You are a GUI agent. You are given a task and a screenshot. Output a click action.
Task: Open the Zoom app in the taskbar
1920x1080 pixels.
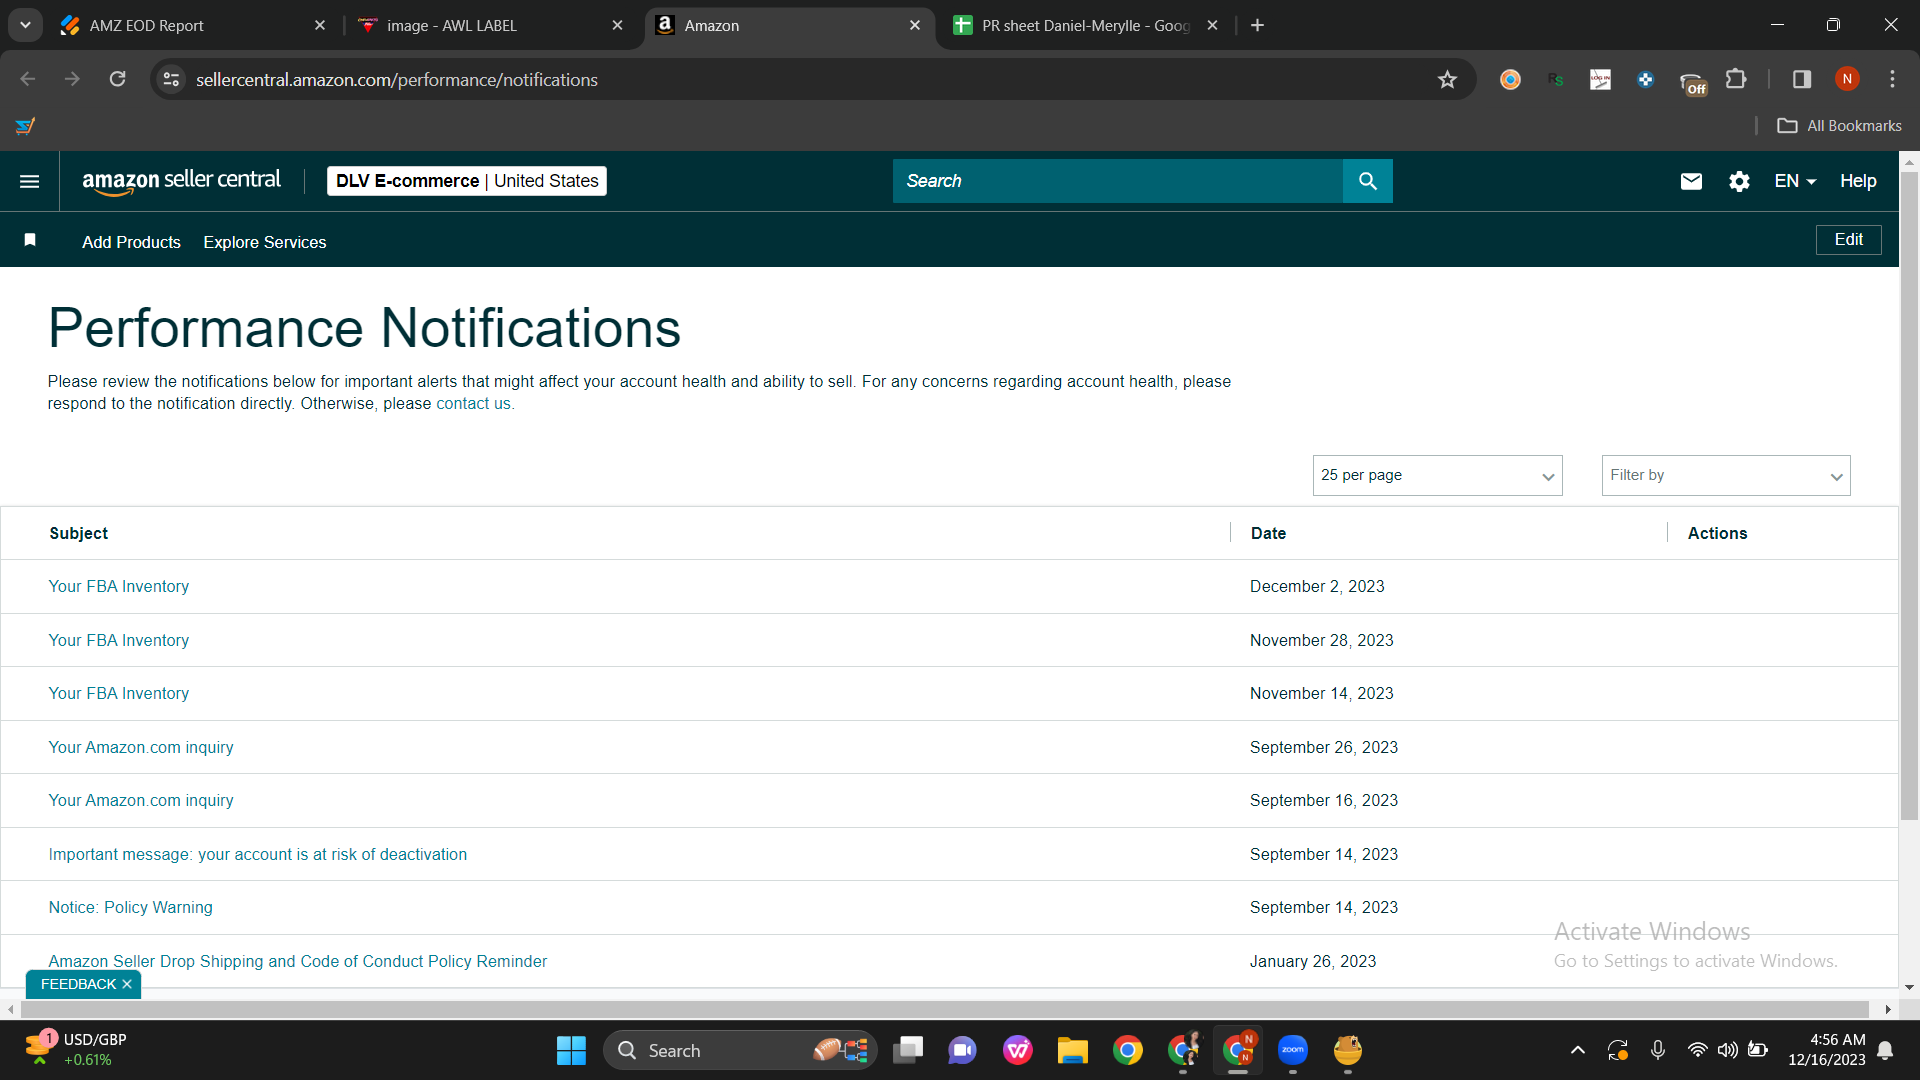(x=1293, y=1050)
